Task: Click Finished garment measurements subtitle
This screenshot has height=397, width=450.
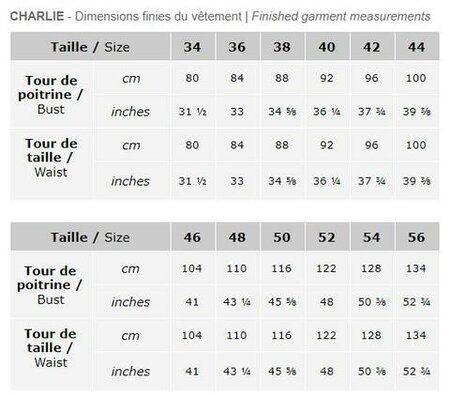Action: pos(341,16)
